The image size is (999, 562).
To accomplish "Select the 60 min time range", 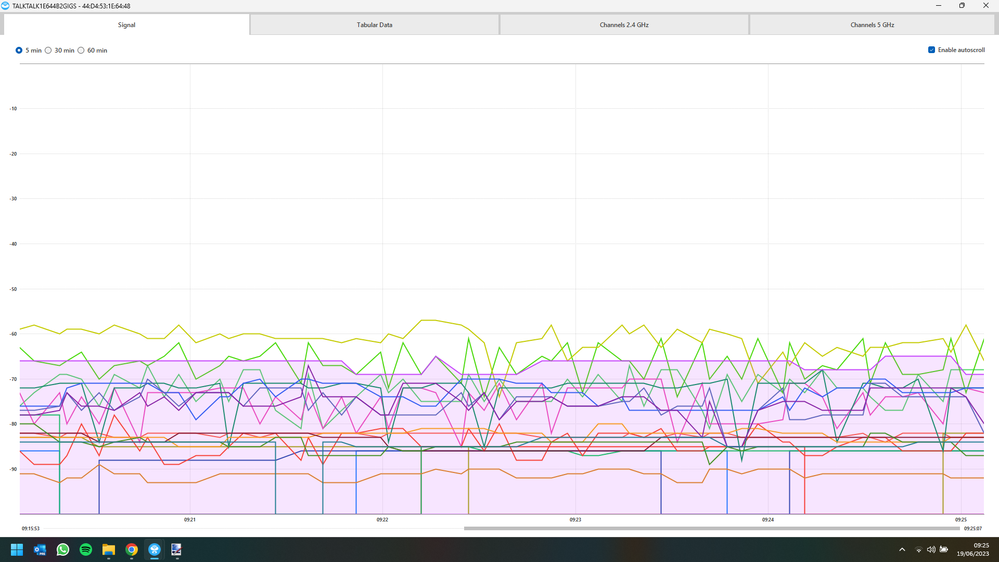I will click(x=82, y=50).
